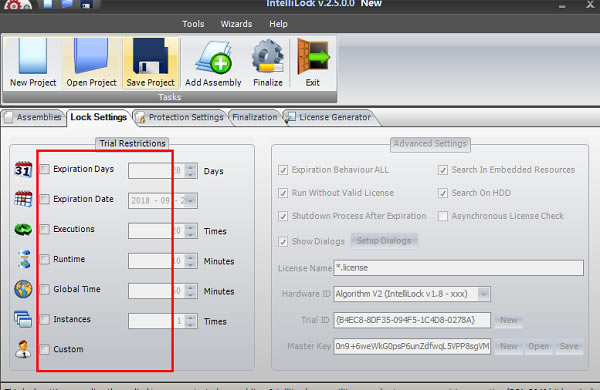Increase the Runtime minutes spinner

(190, 258)
